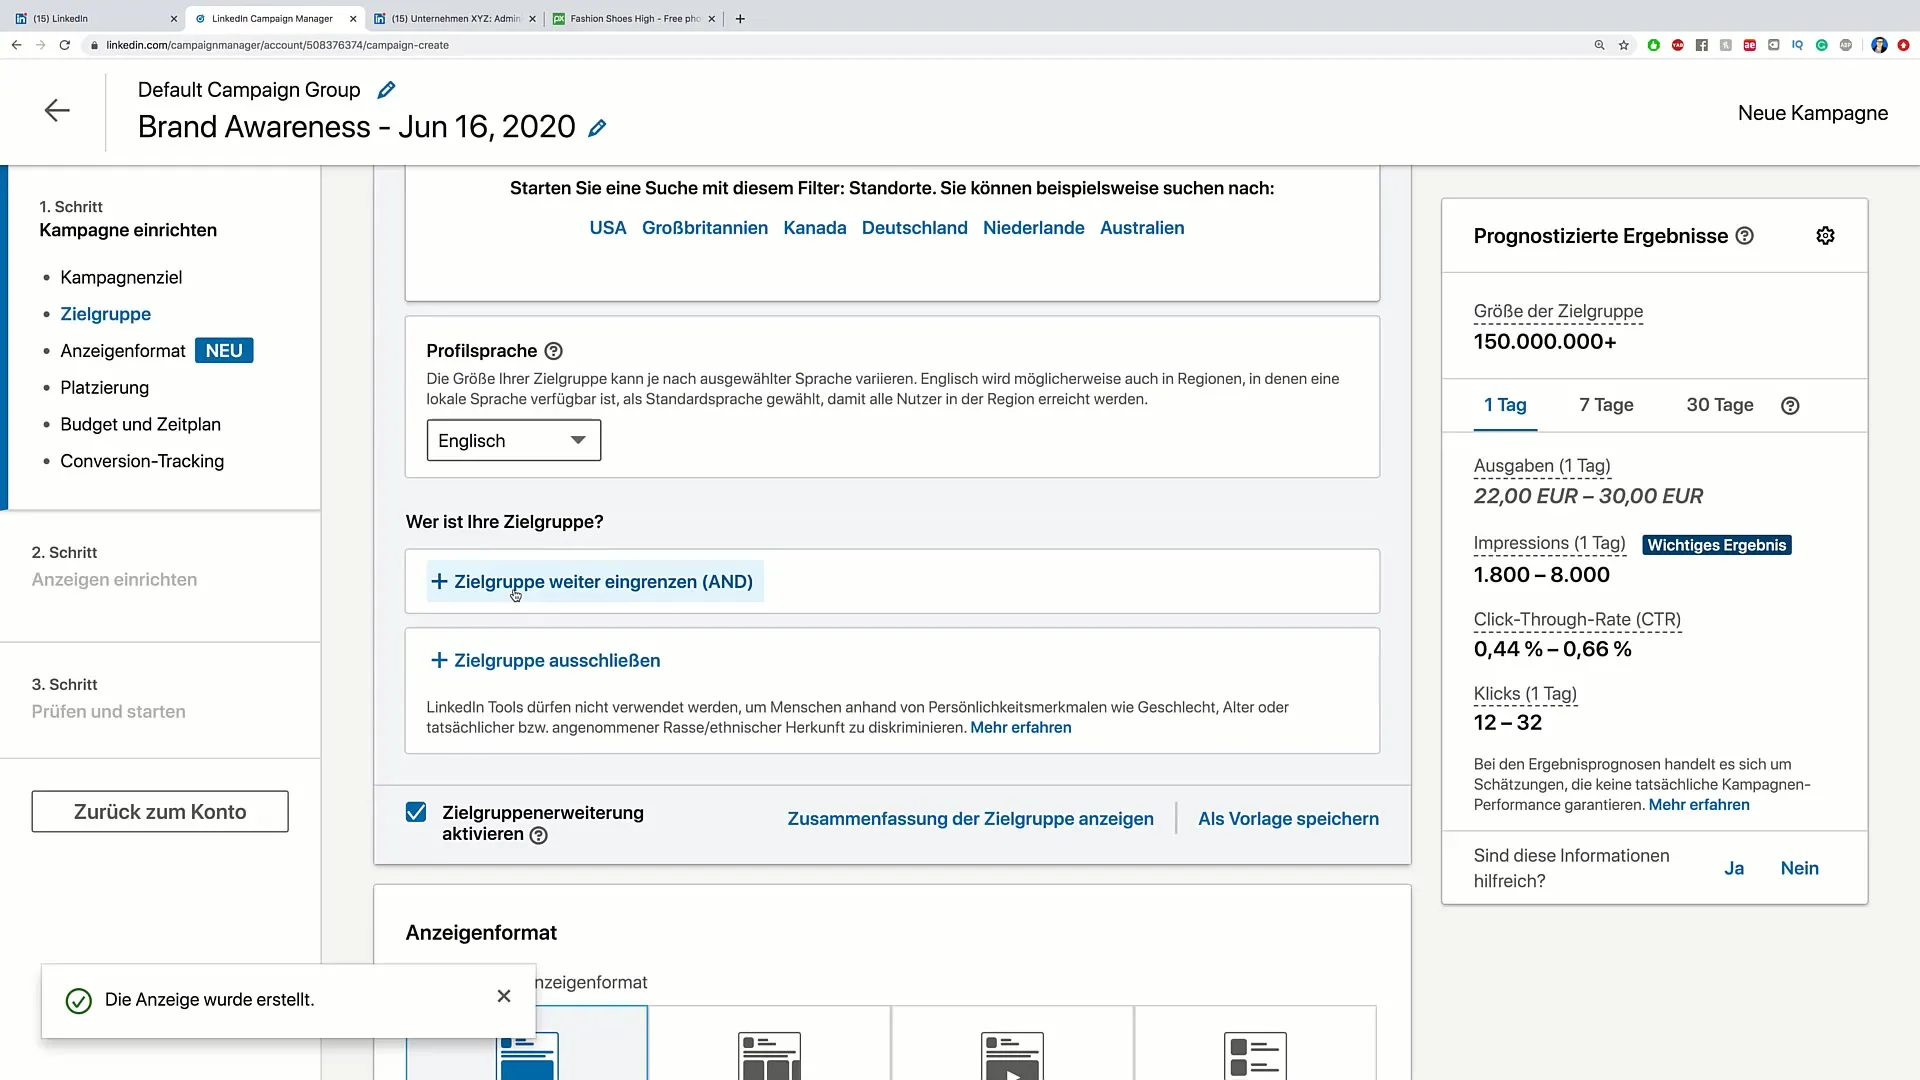Click help icon next to 30 Tage
The width and height of the screenshot is (1920, 1080).
click(x=1790, y=406)
